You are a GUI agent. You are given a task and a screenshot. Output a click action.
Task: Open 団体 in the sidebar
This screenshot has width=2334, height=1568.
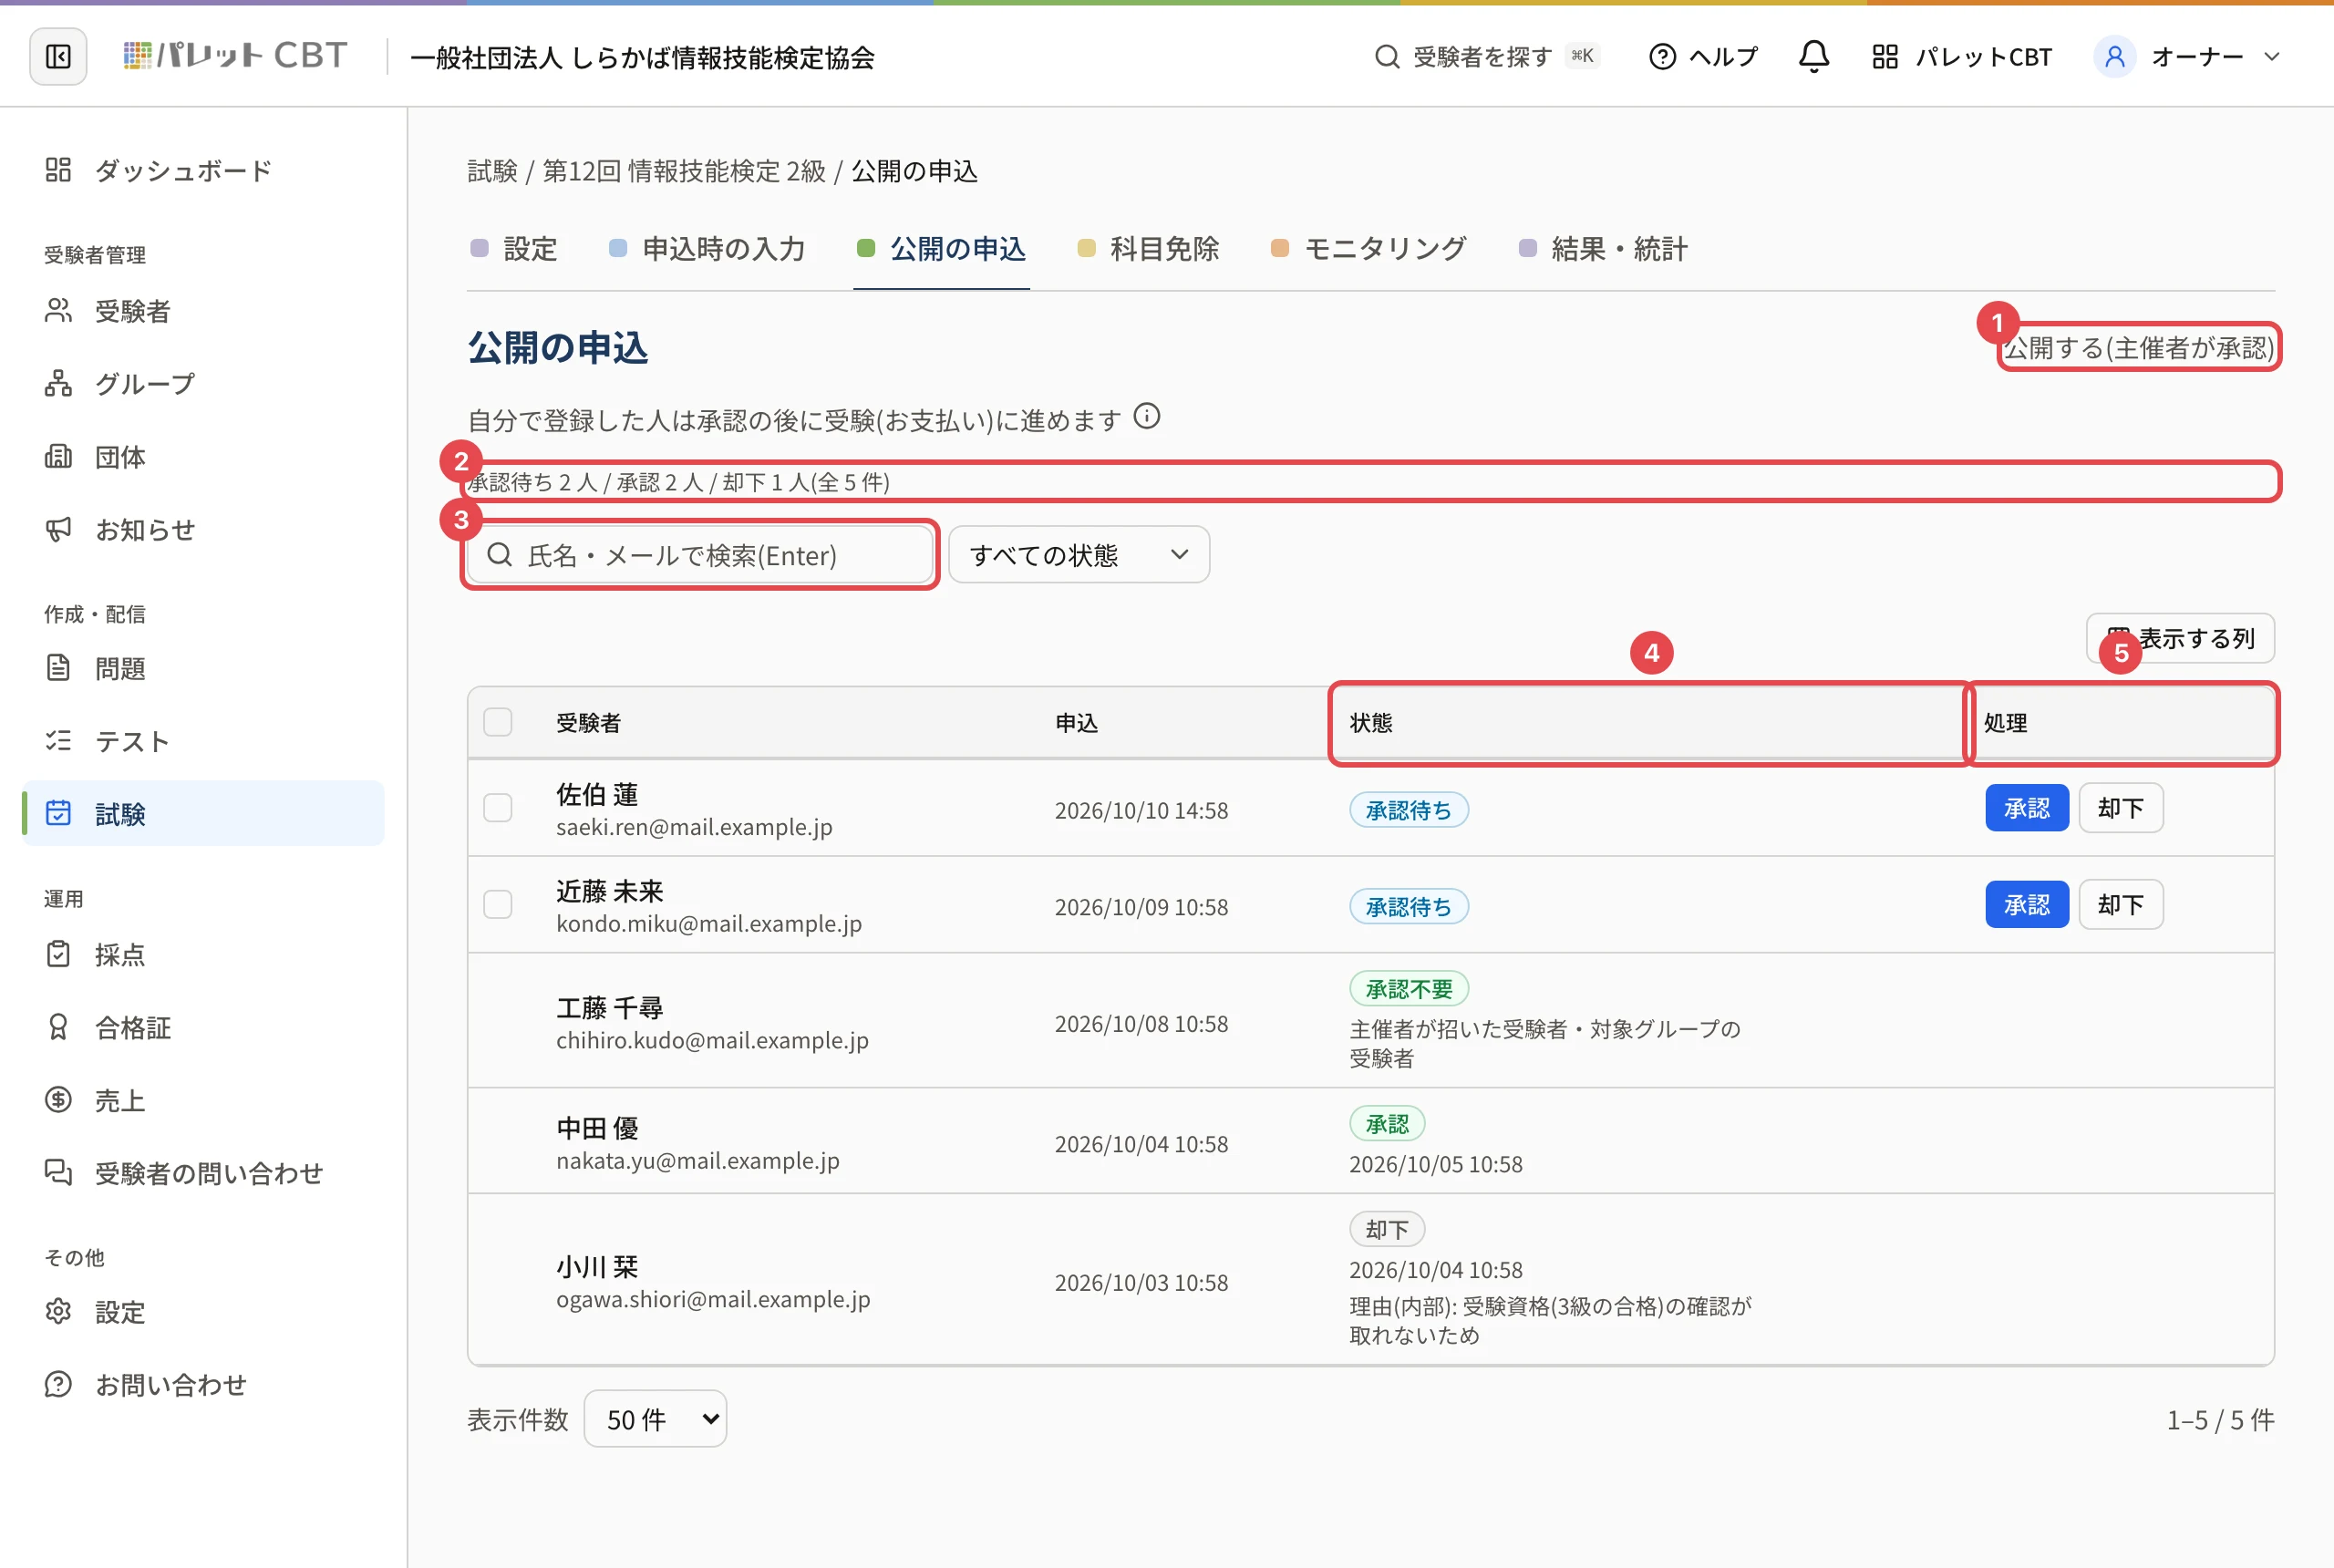pos(203,457)
